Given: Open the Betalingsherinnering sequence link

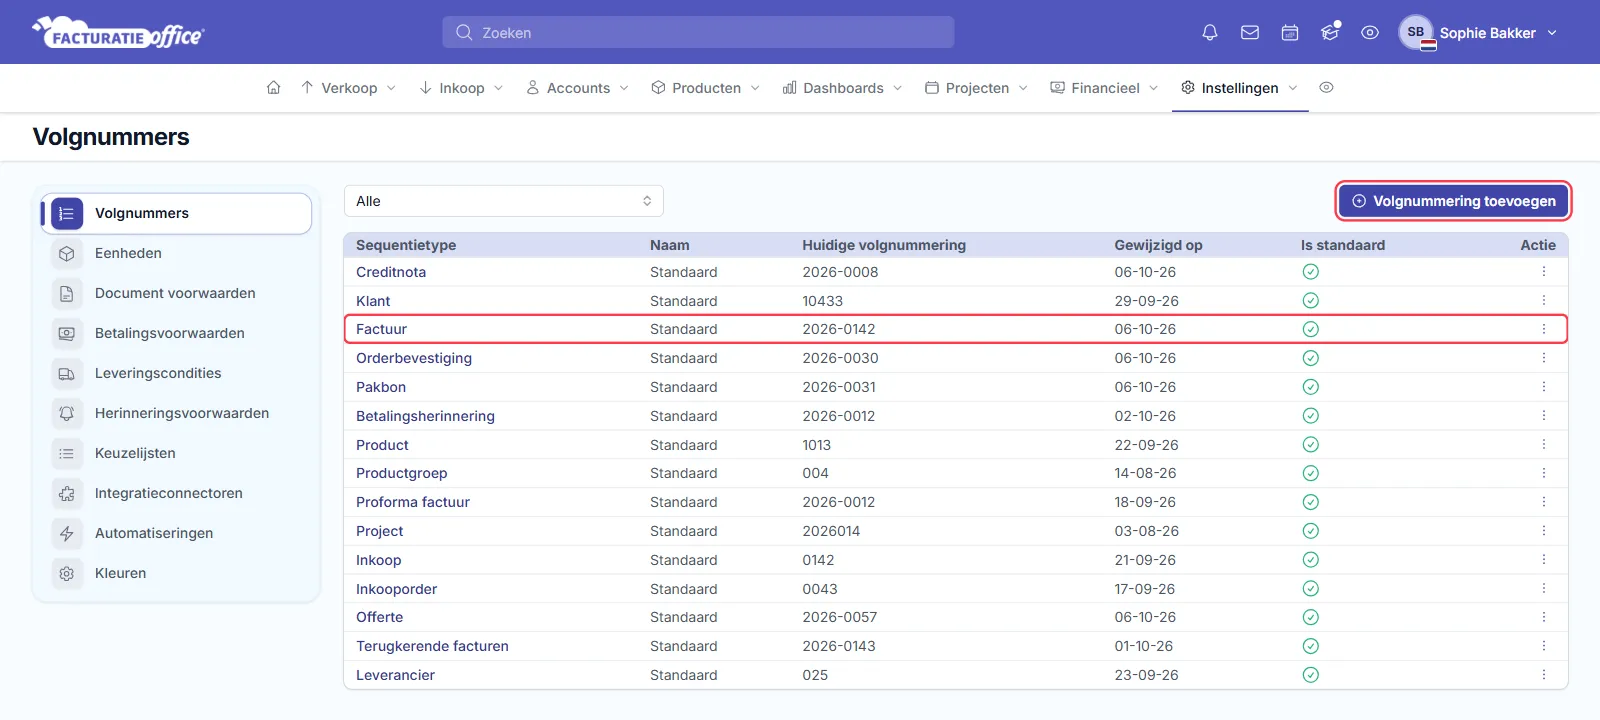Looking at the screenshot, I should (425, 416).
